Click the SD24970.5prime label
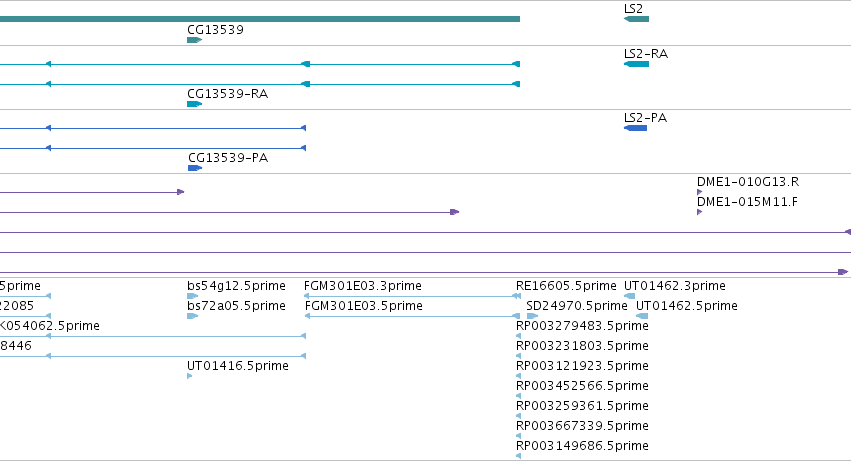 pos(577,306)
